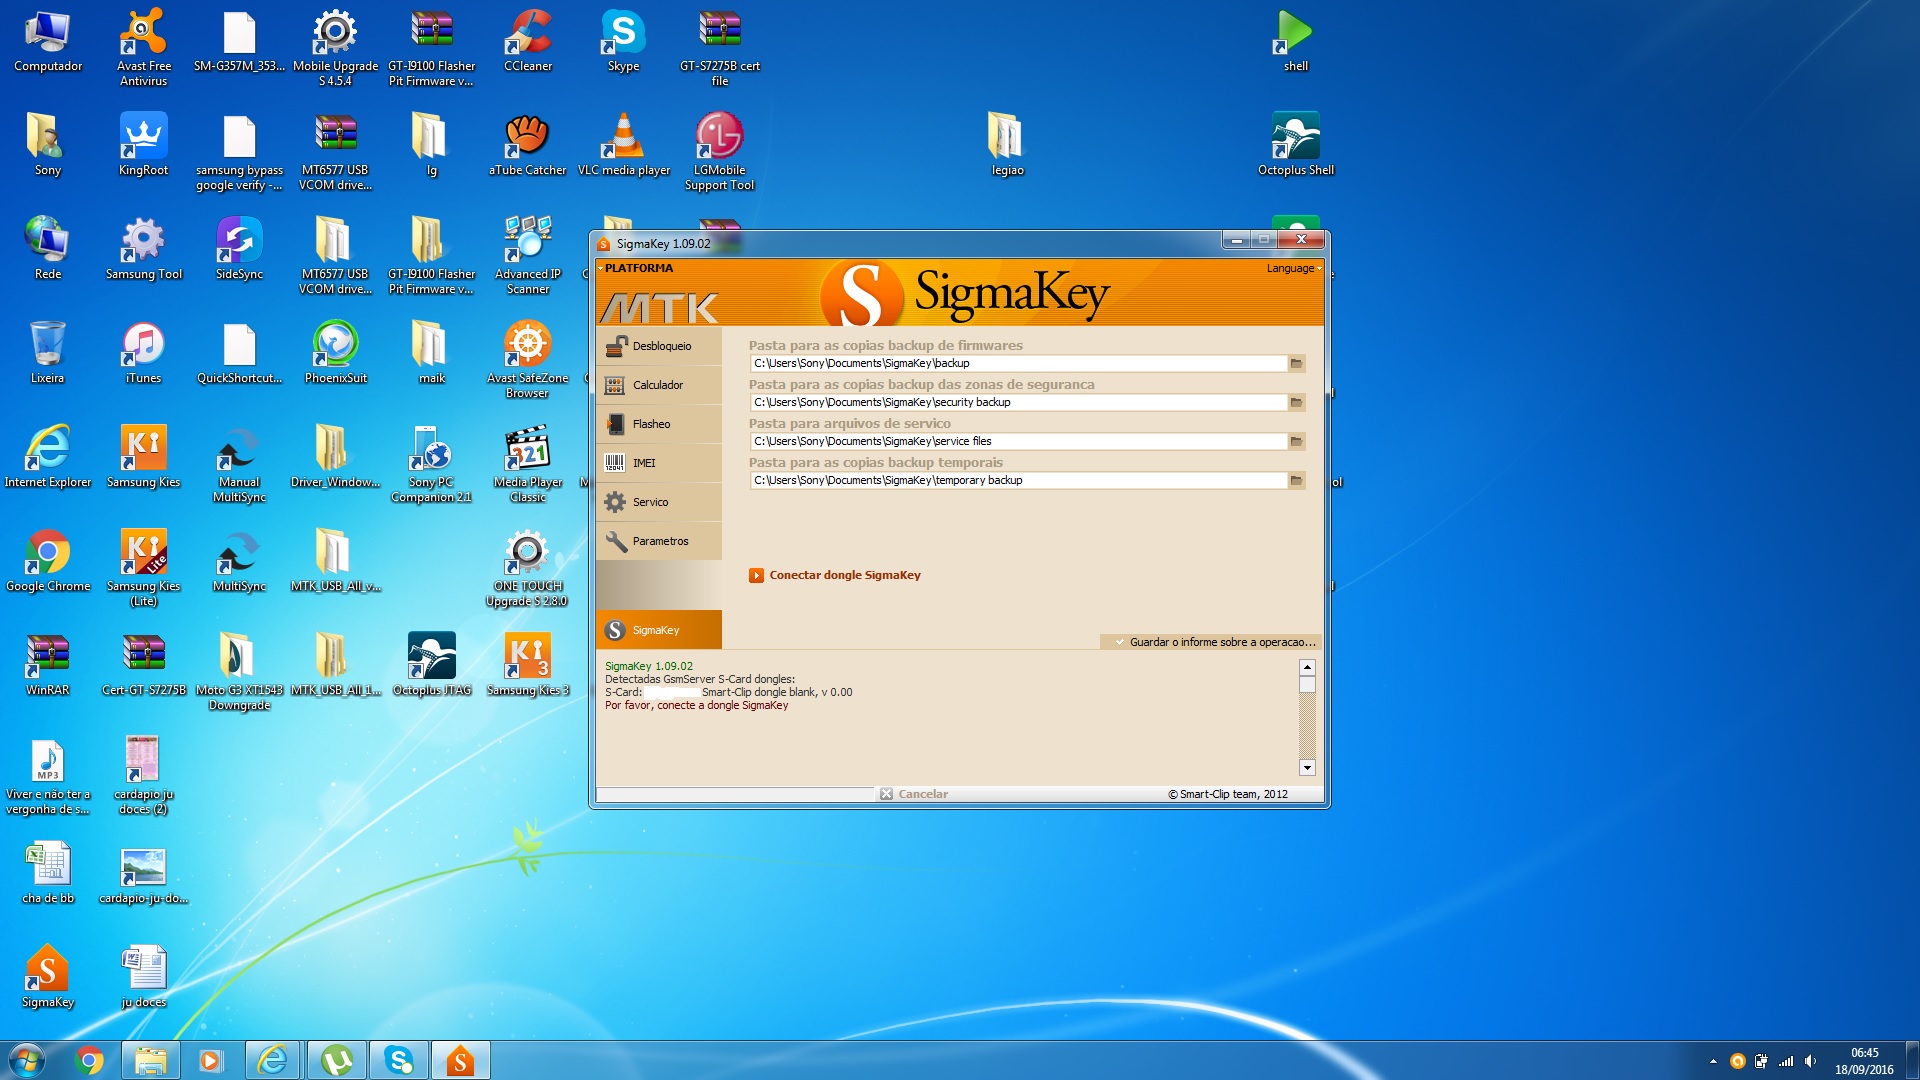Open the Desbloqueio section in SigmaKey
This screenshot has width=1920, height=1080.
659,346
